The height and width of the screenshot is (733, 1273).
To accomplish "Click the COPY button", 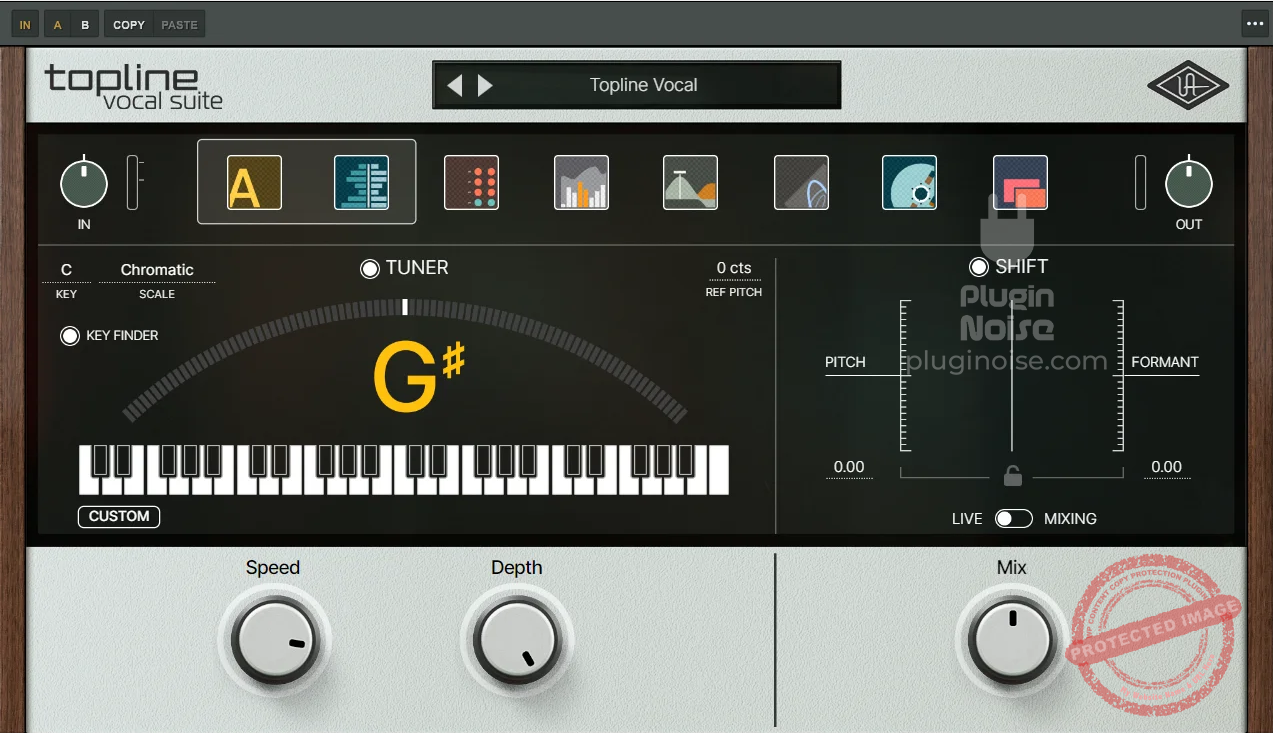I will click(129, 24).
